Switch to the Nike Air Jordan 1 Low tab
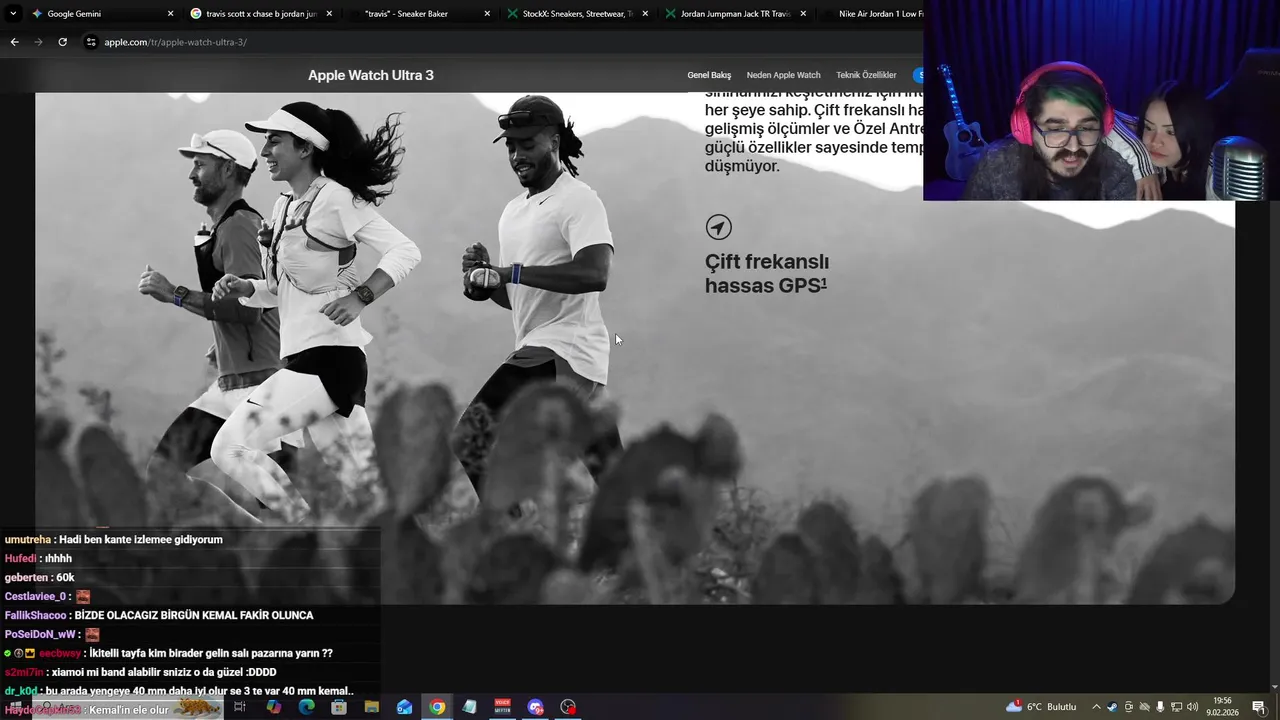The height and width of the screenshot is (720, 1280). pos(870,14)
